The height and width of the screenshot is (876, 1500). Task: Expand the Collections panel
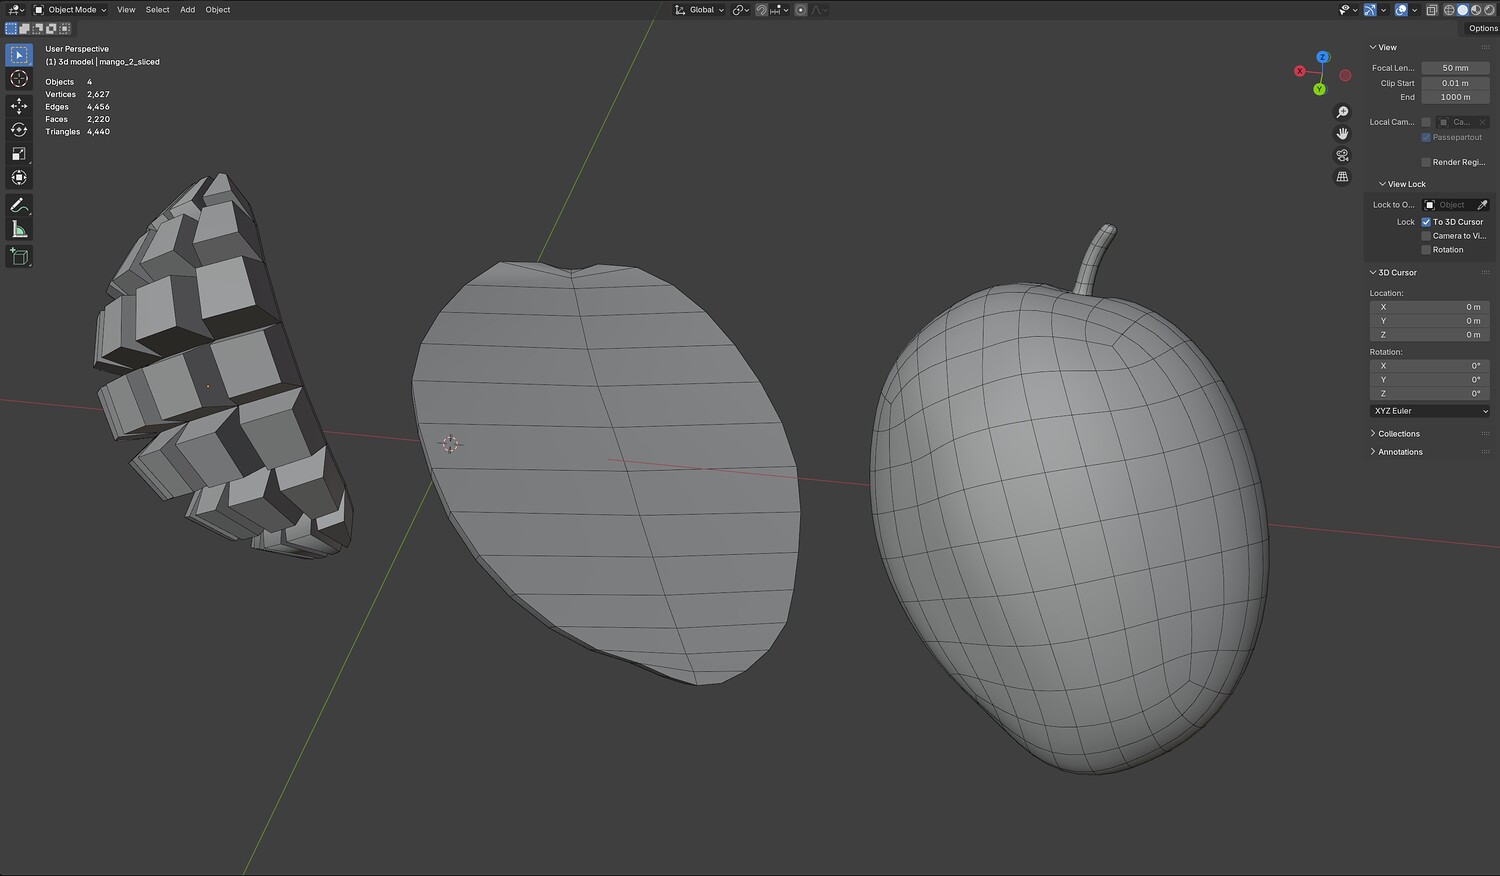1395,434
